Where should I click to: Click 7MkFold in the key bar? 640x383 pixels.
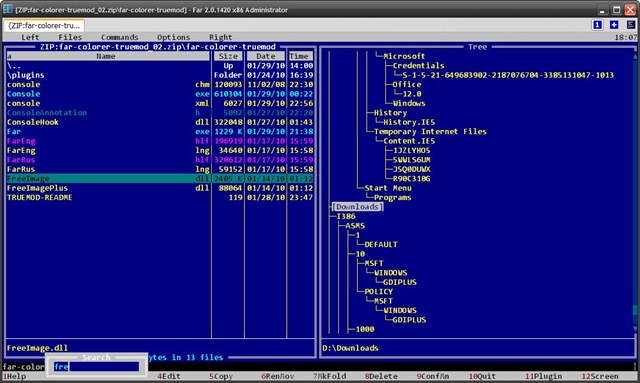click(x=329, y=376)
